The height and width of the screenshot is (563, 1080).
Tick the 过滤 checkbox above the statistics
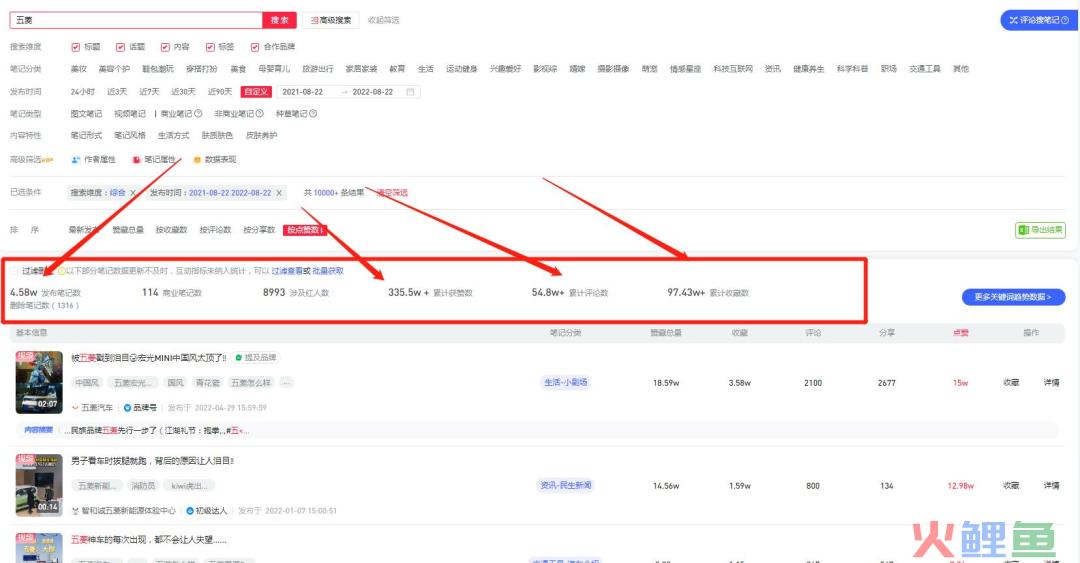tap(14, 271)
